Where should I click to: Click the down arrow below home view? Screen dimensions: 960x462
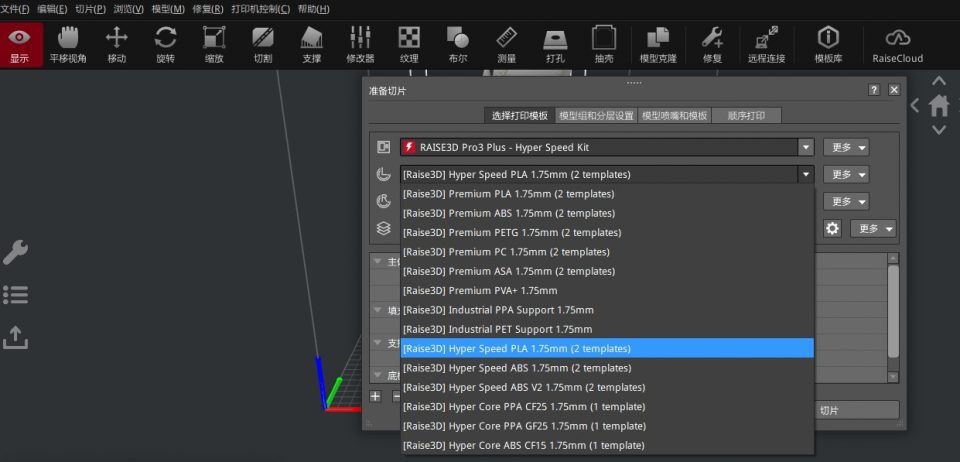939,130
